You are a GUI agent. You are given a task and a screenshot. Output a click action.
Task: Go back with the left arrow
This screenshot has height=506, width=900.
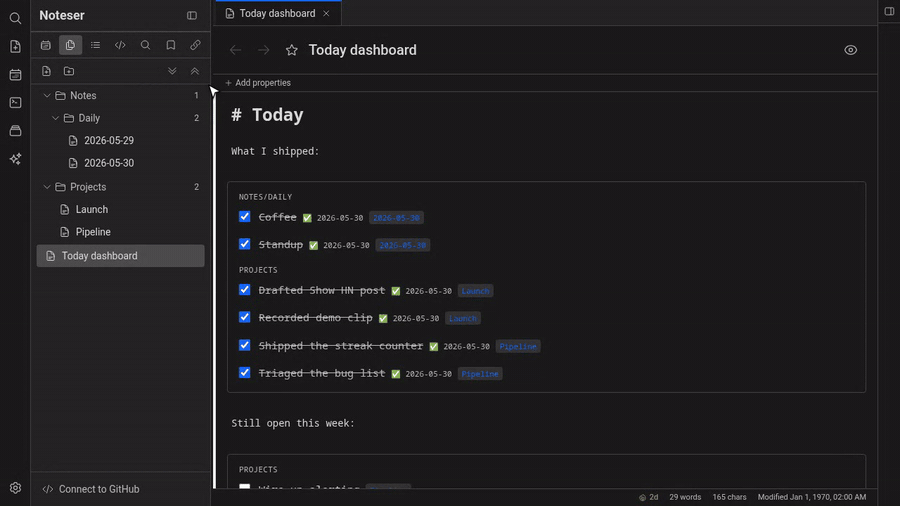tap(235, 50)
